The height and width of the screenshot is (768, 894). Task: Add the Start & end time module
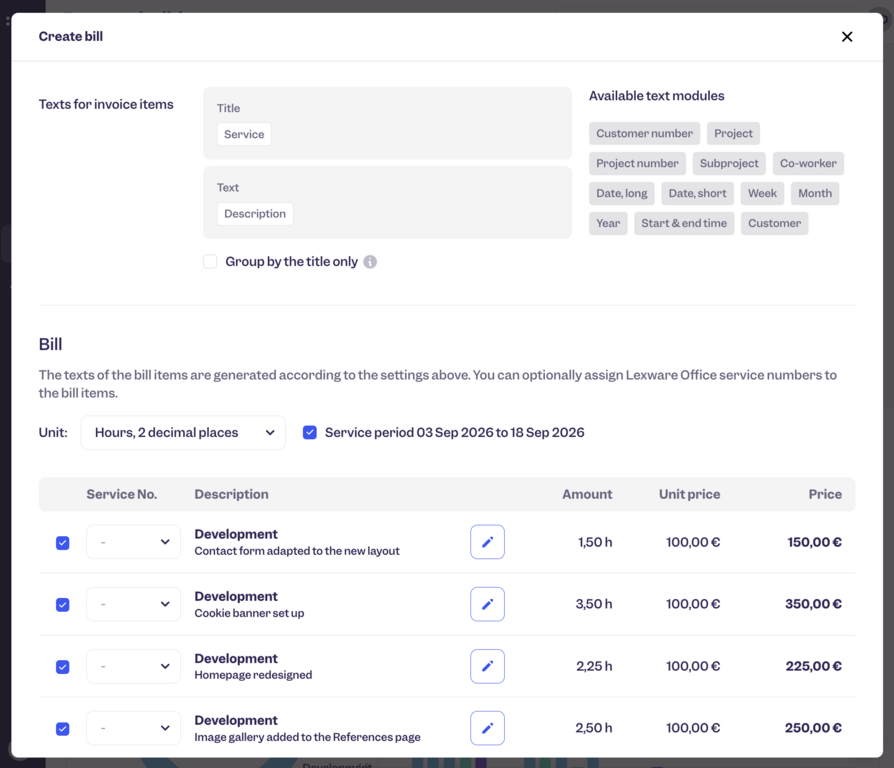[x=684, y=223]
